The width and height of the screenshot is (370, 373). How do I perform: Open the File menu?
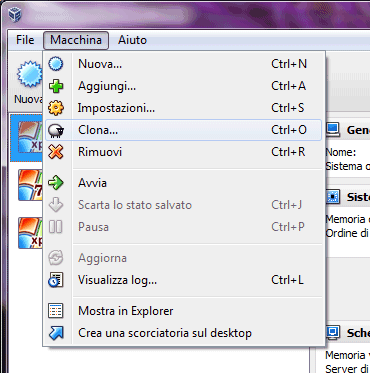(x=25, y=40)
